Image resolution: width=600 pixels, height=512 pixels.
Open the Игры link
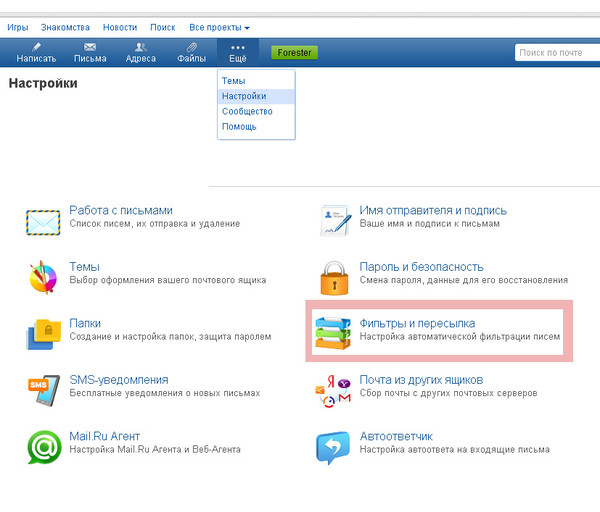pos(18,28)
